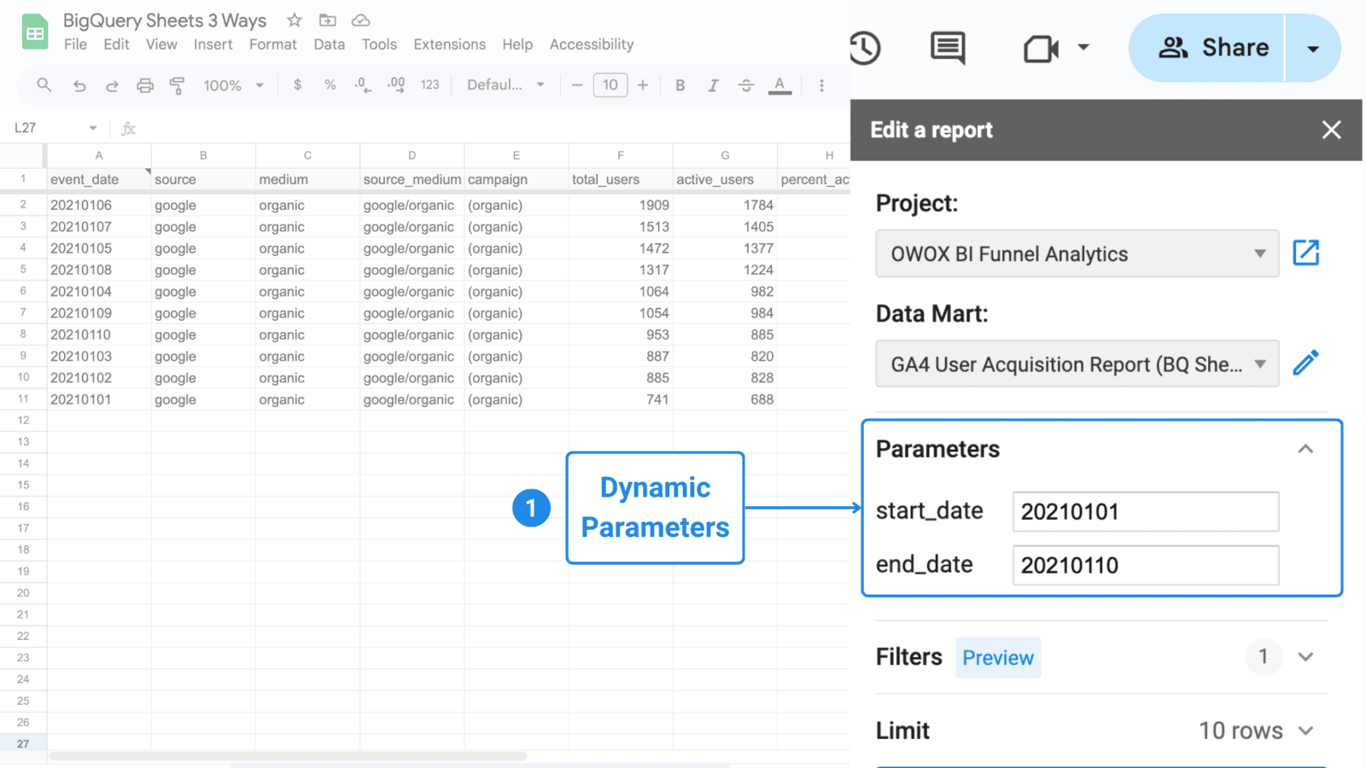1366x768 pixels.
Task: Open the project in new window icon
Action: click(x=1306, y=253)
